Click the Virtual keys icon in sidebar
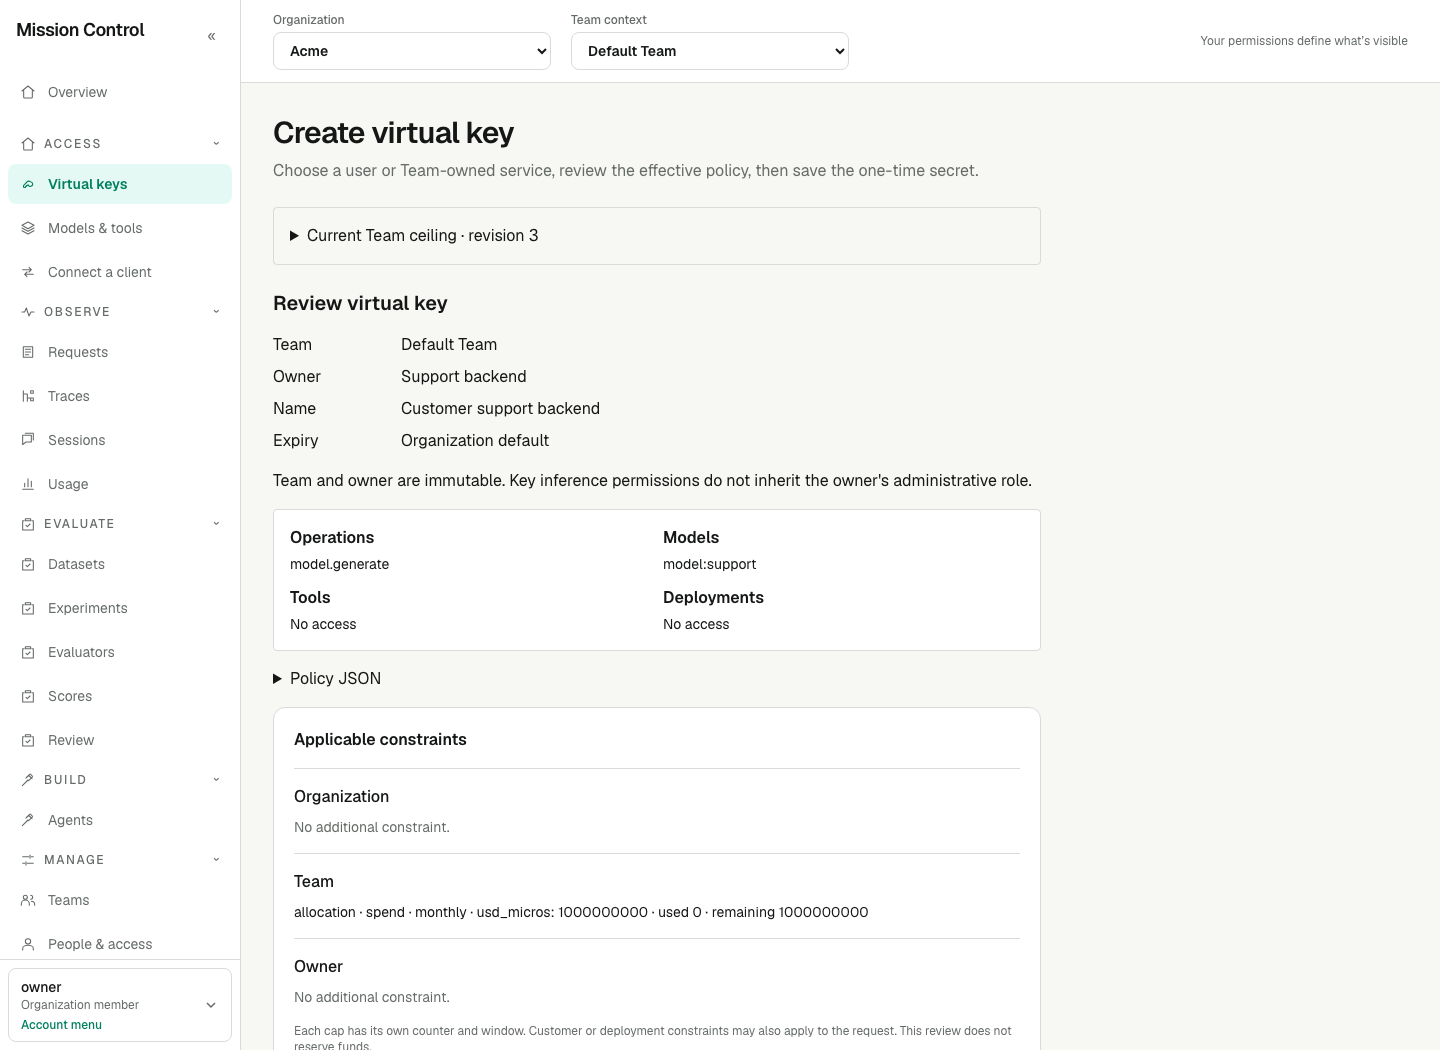The height and width of the screenshot is (1050, 1440). click(28, 184)
